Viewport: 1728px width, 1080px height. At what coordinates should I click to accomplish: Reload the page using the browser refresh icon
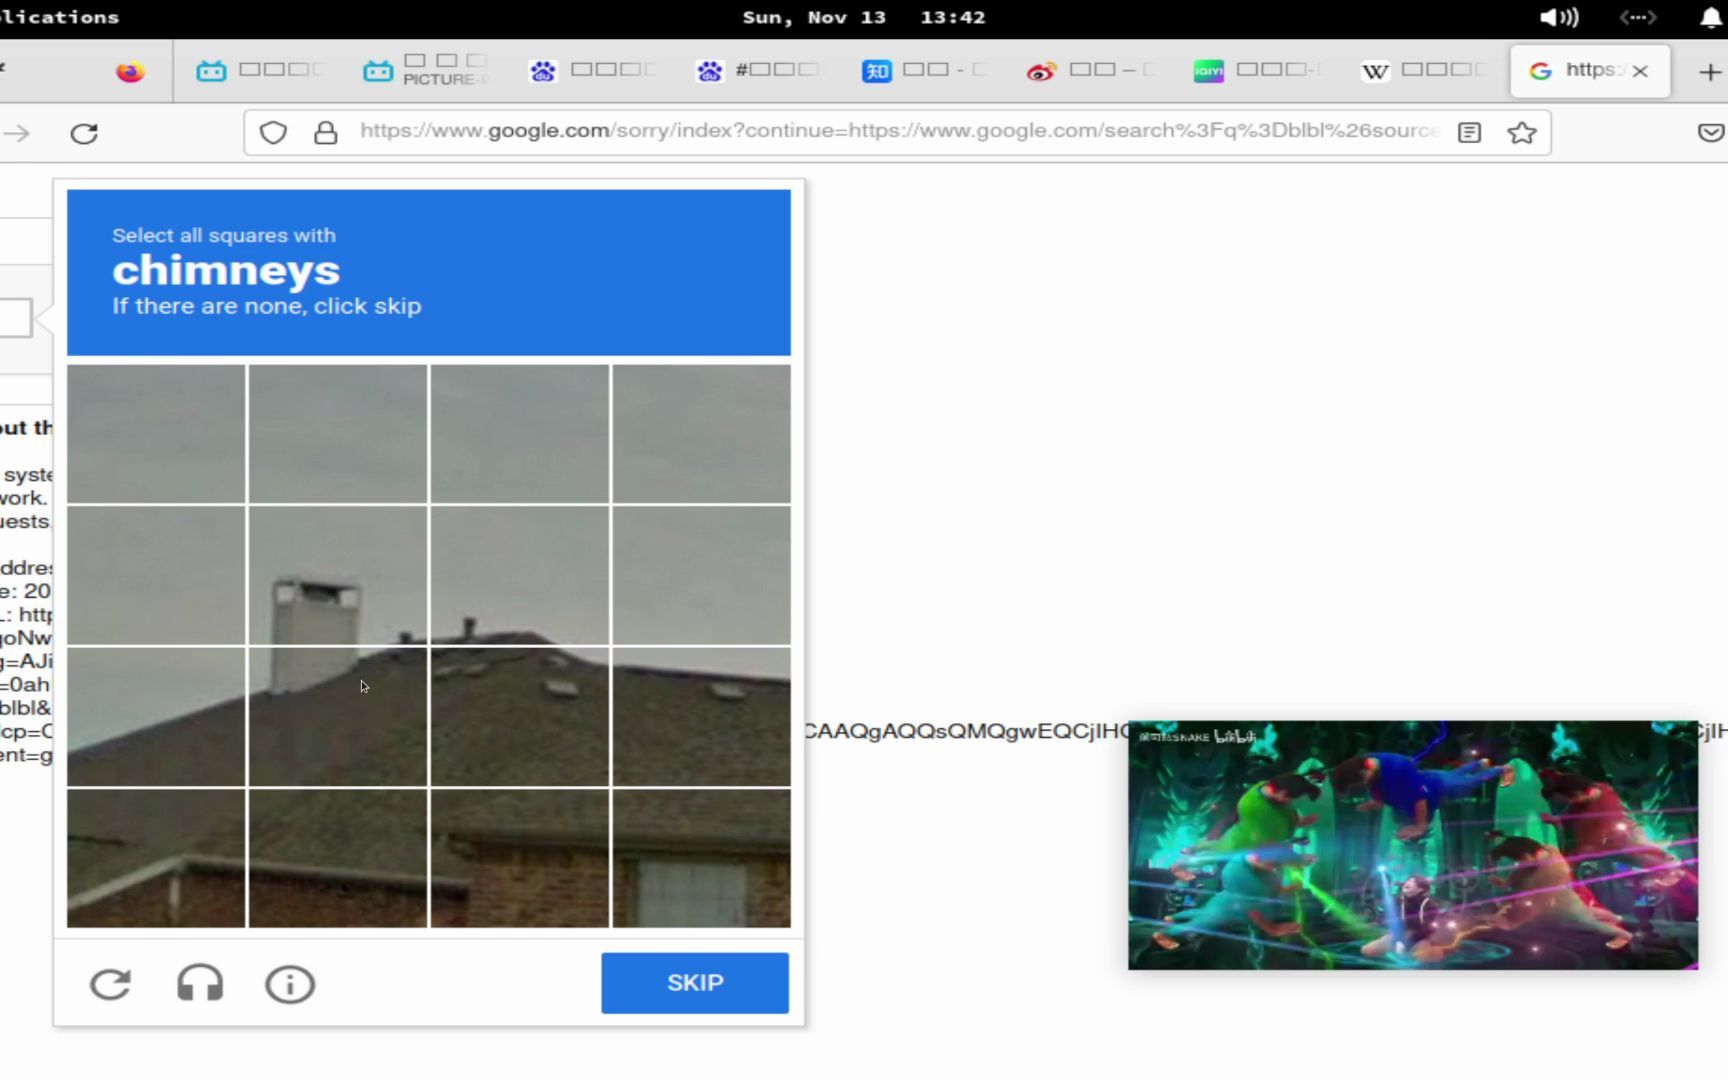point(84,133)
